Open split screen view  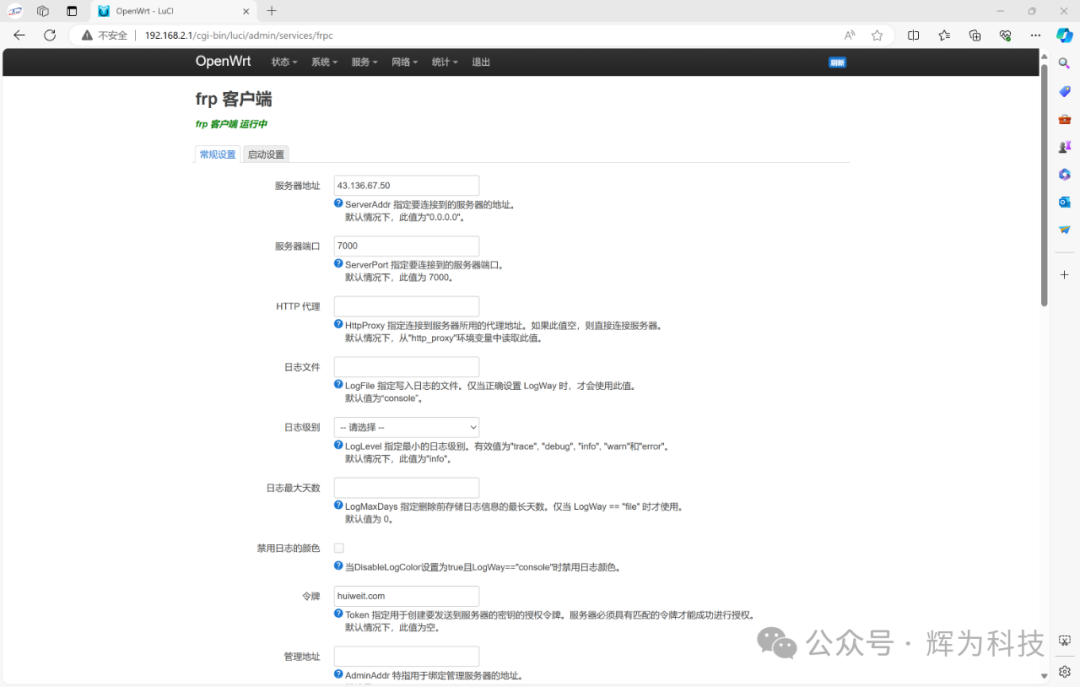coord(913,35)
